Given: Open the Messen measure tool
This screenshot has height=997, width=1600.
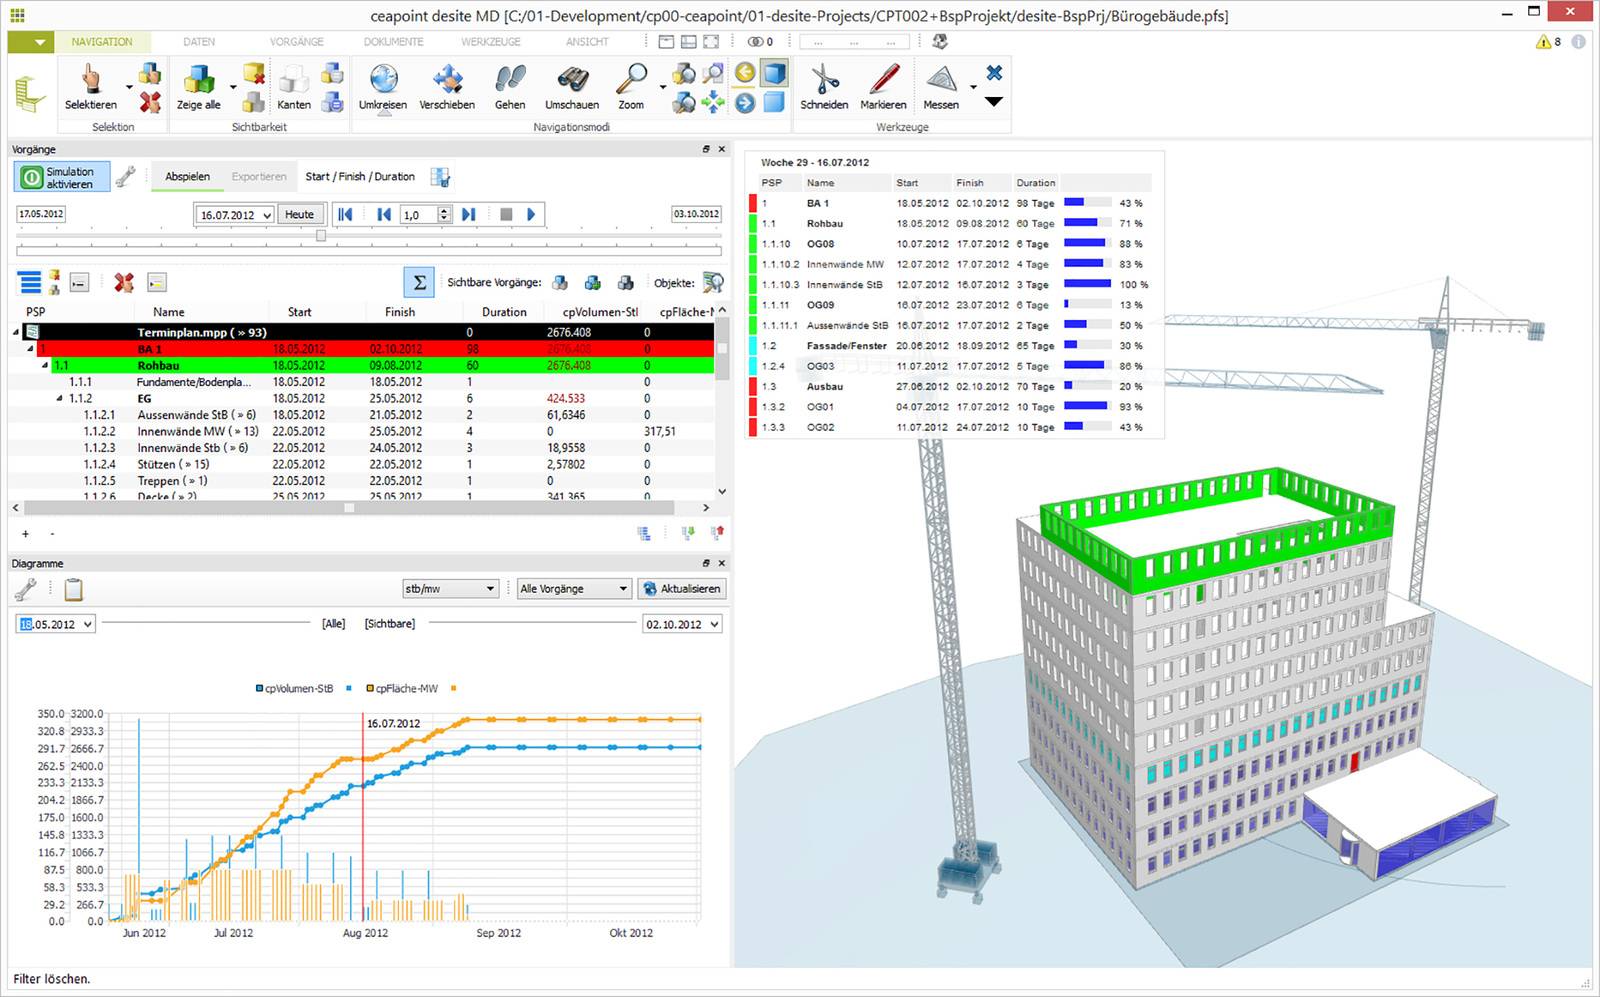Looking at the screenshot, I should click(941, 88).
